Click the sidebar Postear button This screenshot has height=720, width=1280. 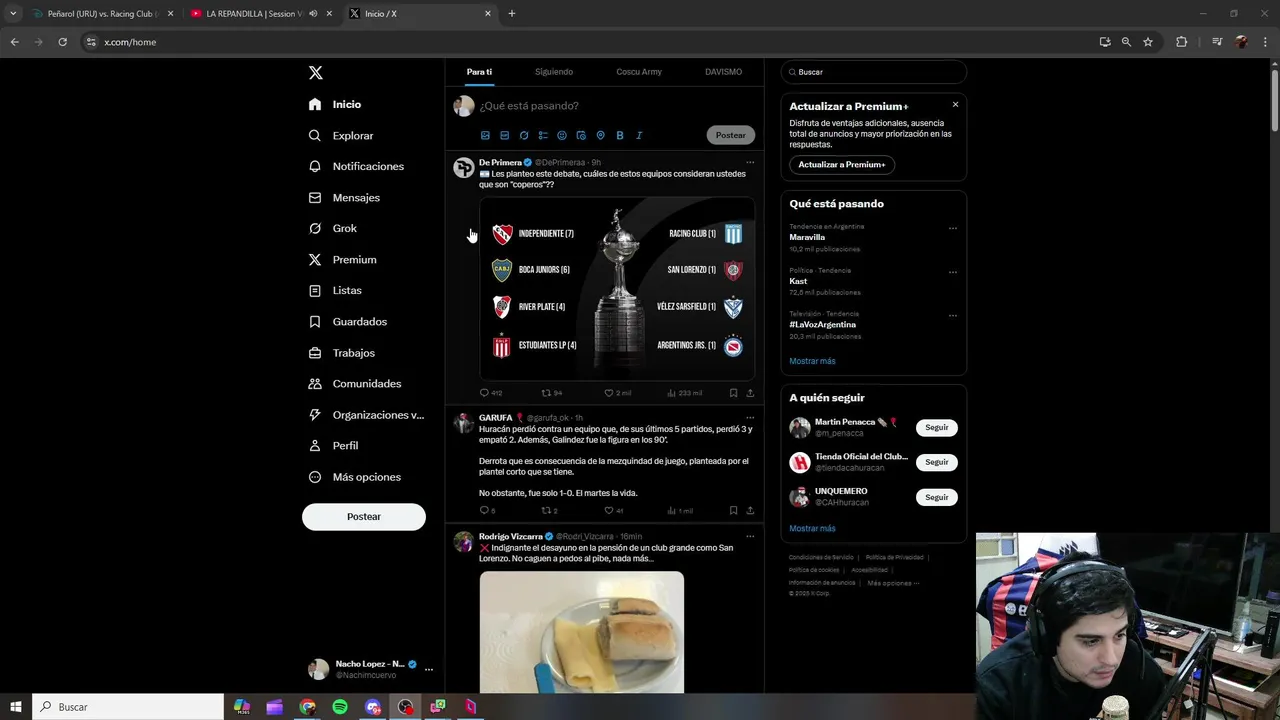click(x=364, y=517)
